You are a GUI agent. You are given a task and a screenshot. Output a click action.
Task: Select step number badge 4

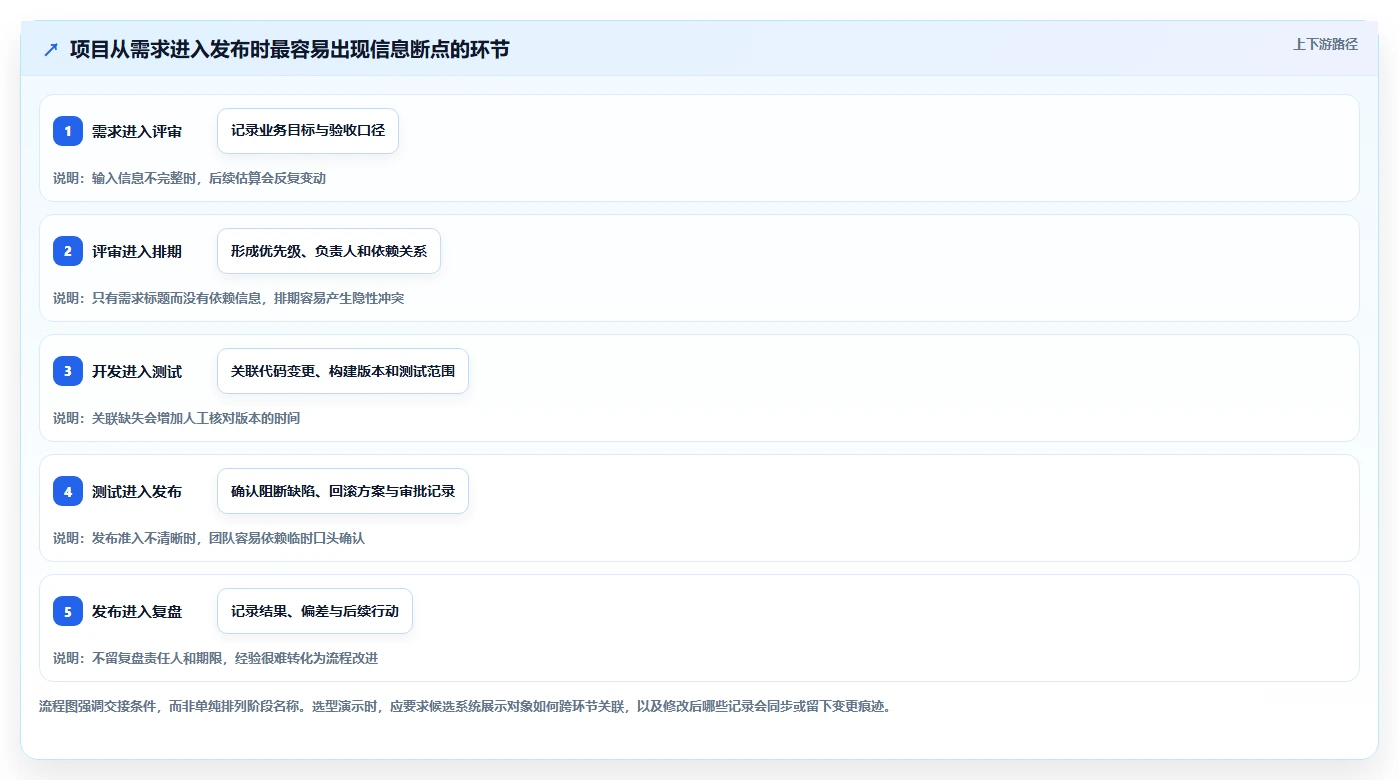point(68,491)
